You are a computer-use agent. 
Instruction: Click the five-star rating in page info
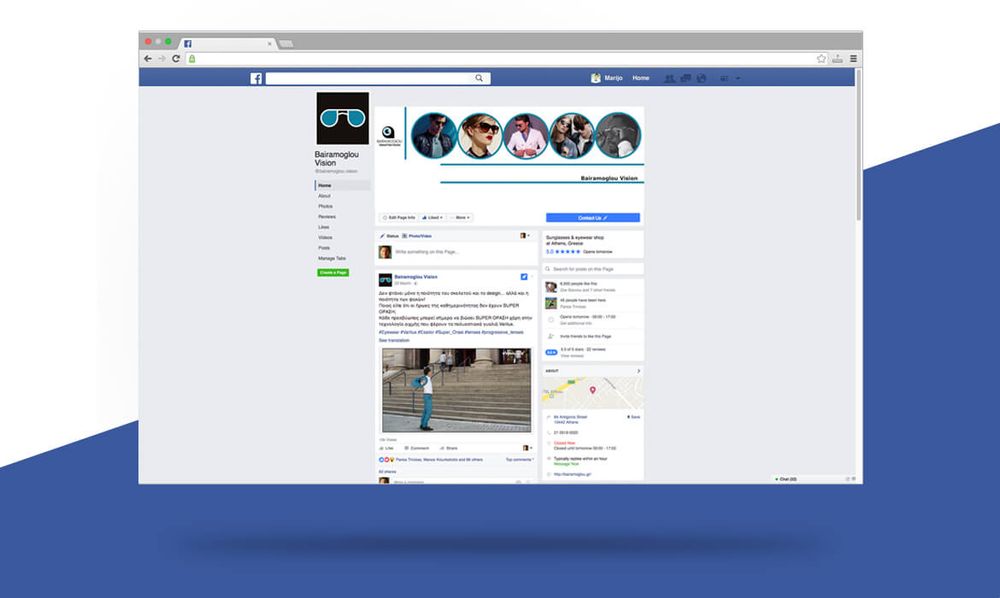(x=567, y=252)
